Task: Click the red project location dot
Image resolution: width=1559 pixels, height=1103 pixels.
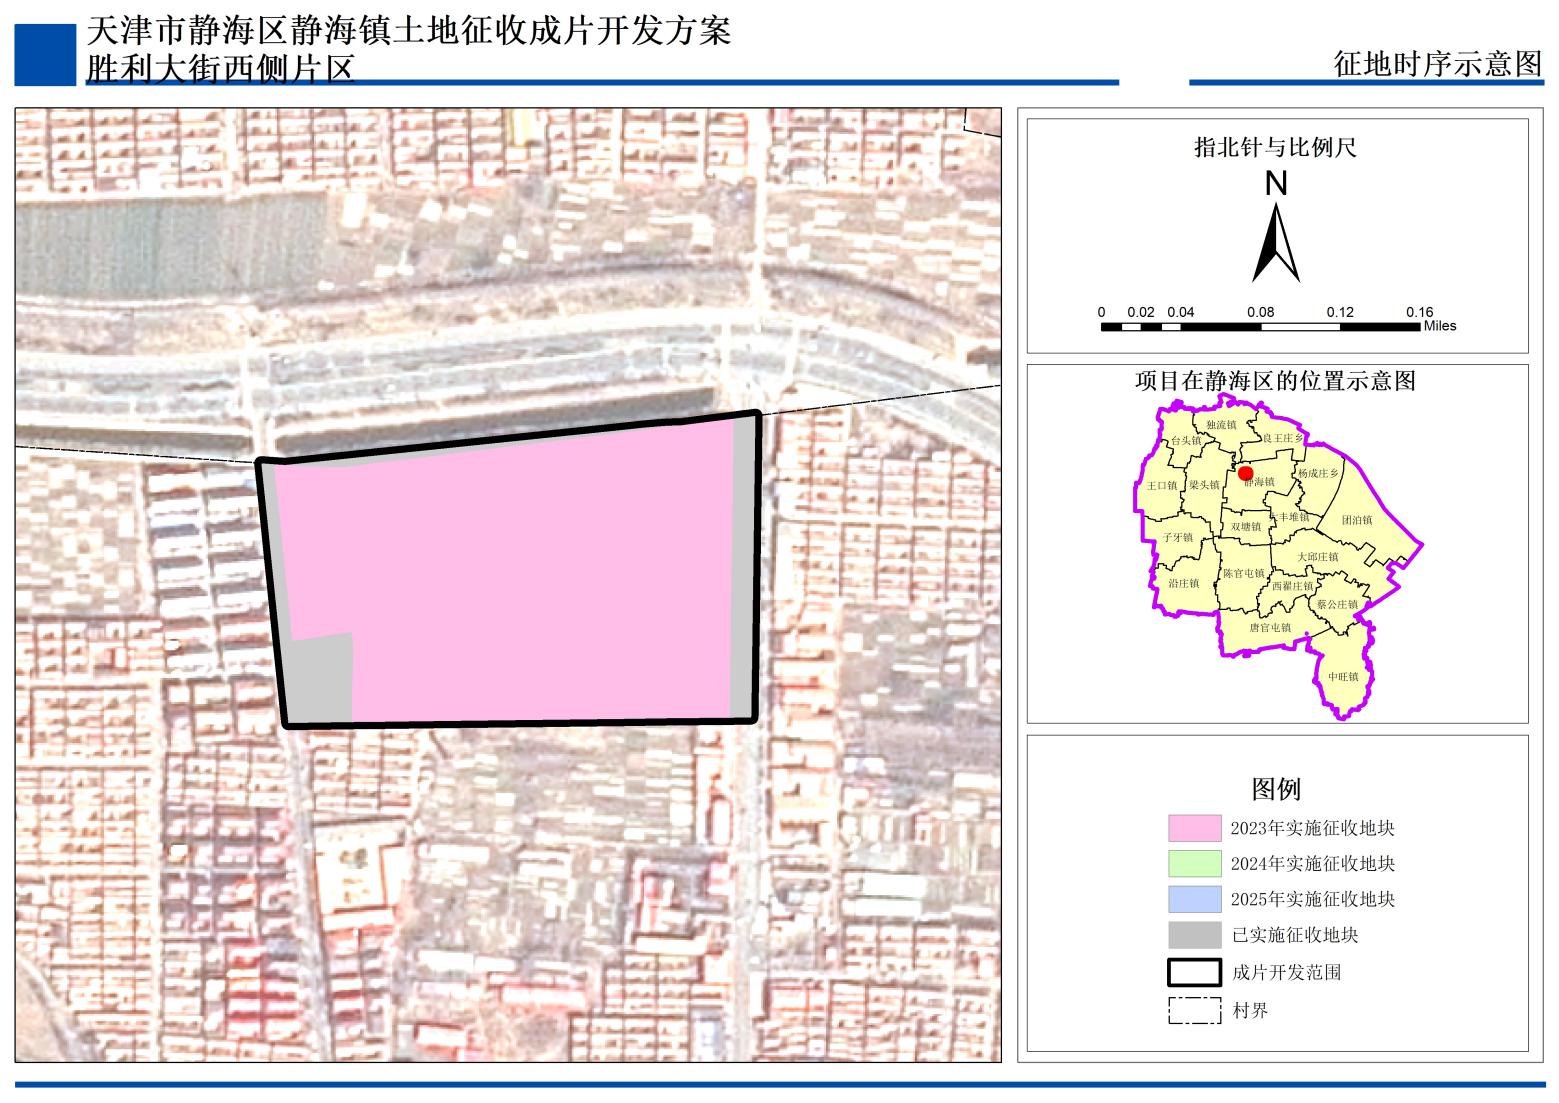Action: 1245,473
